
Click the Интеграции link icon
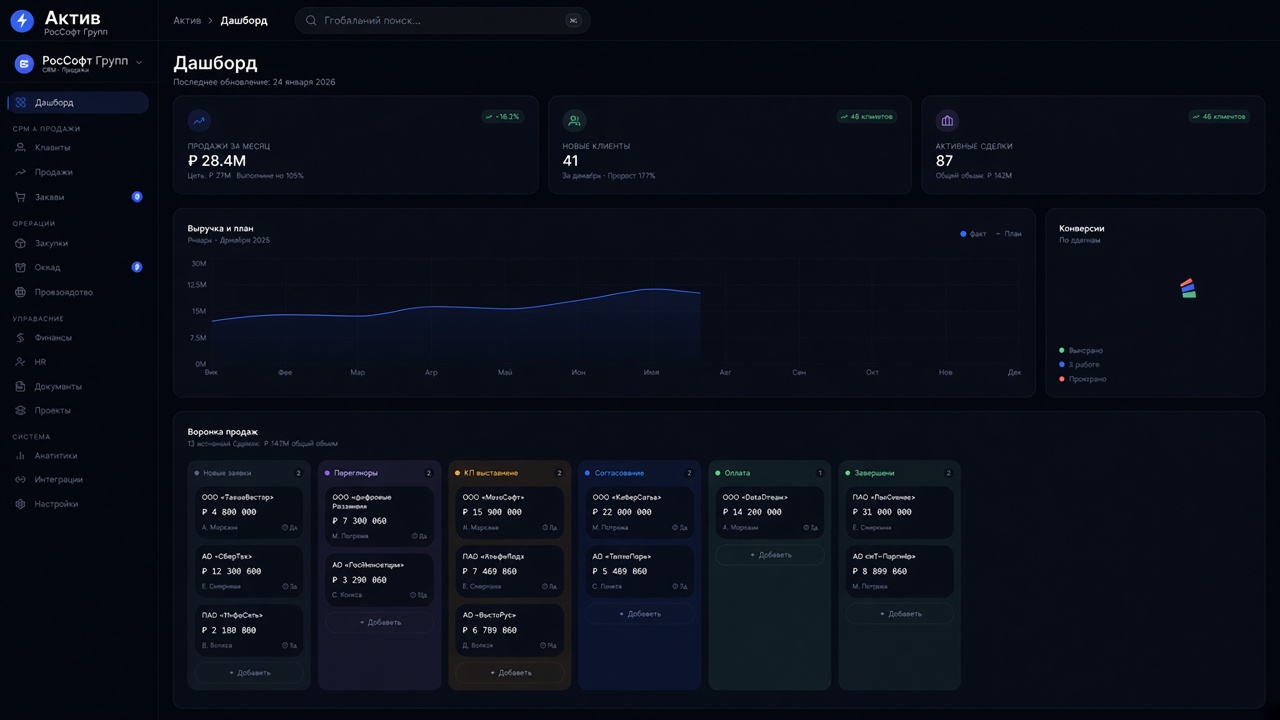tap(20, 480)
